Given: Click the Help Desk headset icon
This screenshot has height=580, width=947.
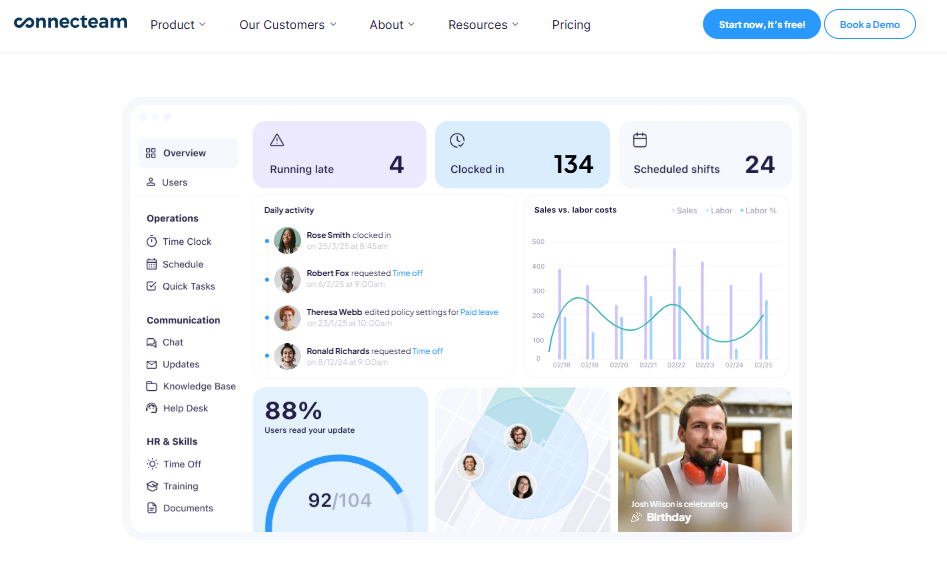Looking at the screenshot, I should coord(152,408).
